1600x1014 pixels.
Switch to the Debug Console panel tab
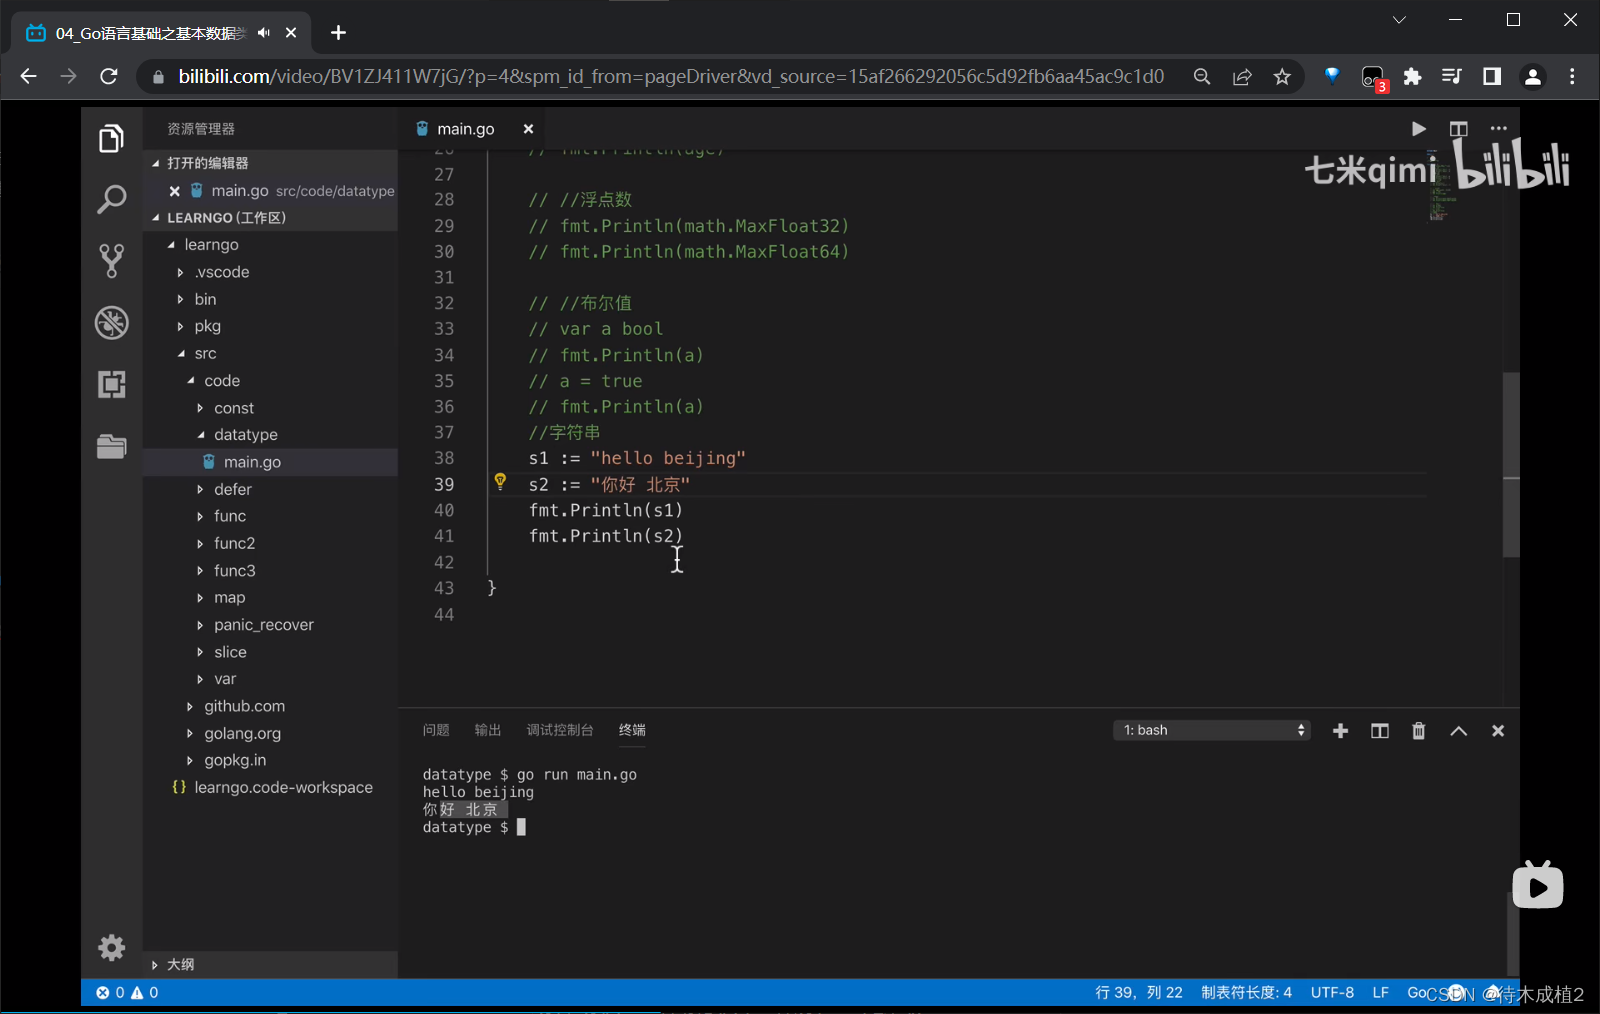560,730
